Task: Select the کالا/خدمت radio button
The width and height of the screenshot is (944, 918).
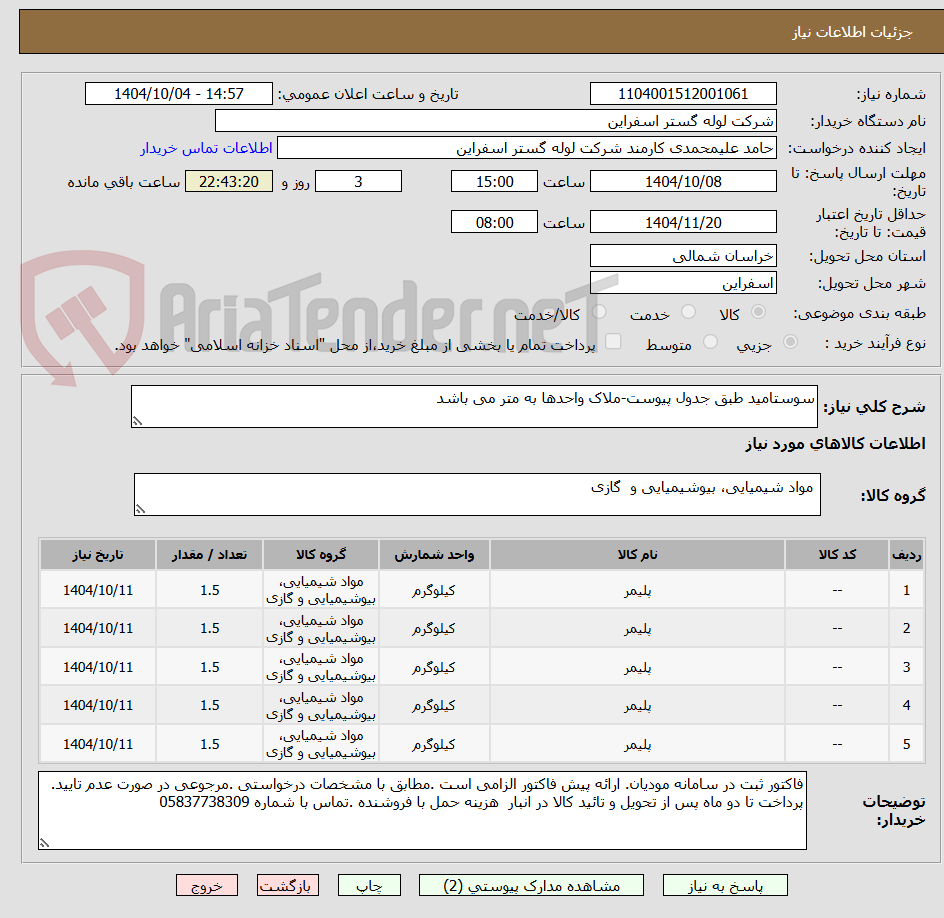Action: (599, 312)
